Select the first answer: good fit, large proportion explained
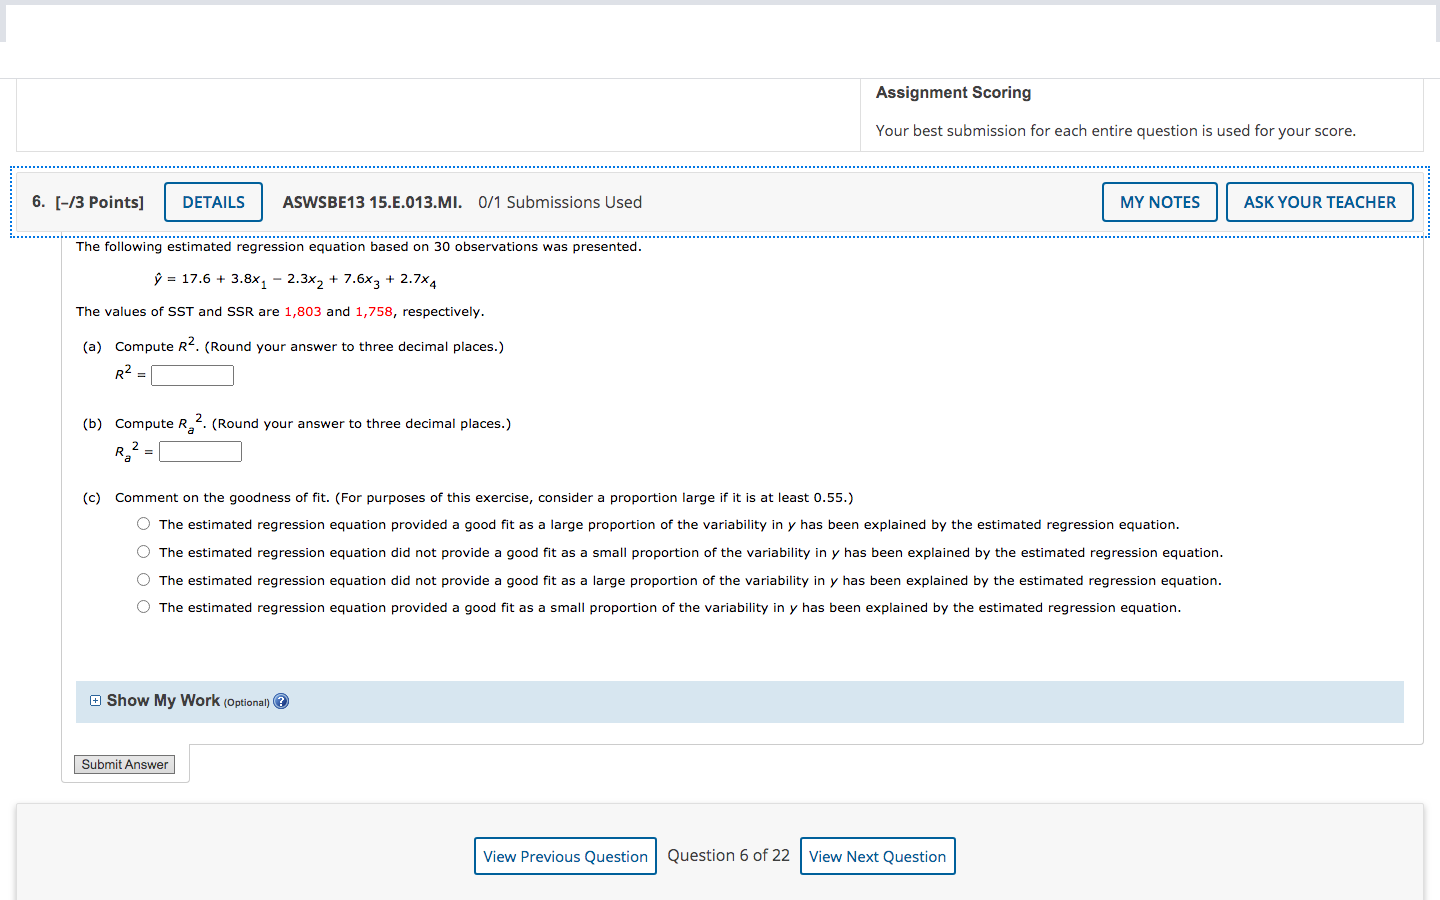Screen dimensions: 1440x900 click(x=143, y=523)
